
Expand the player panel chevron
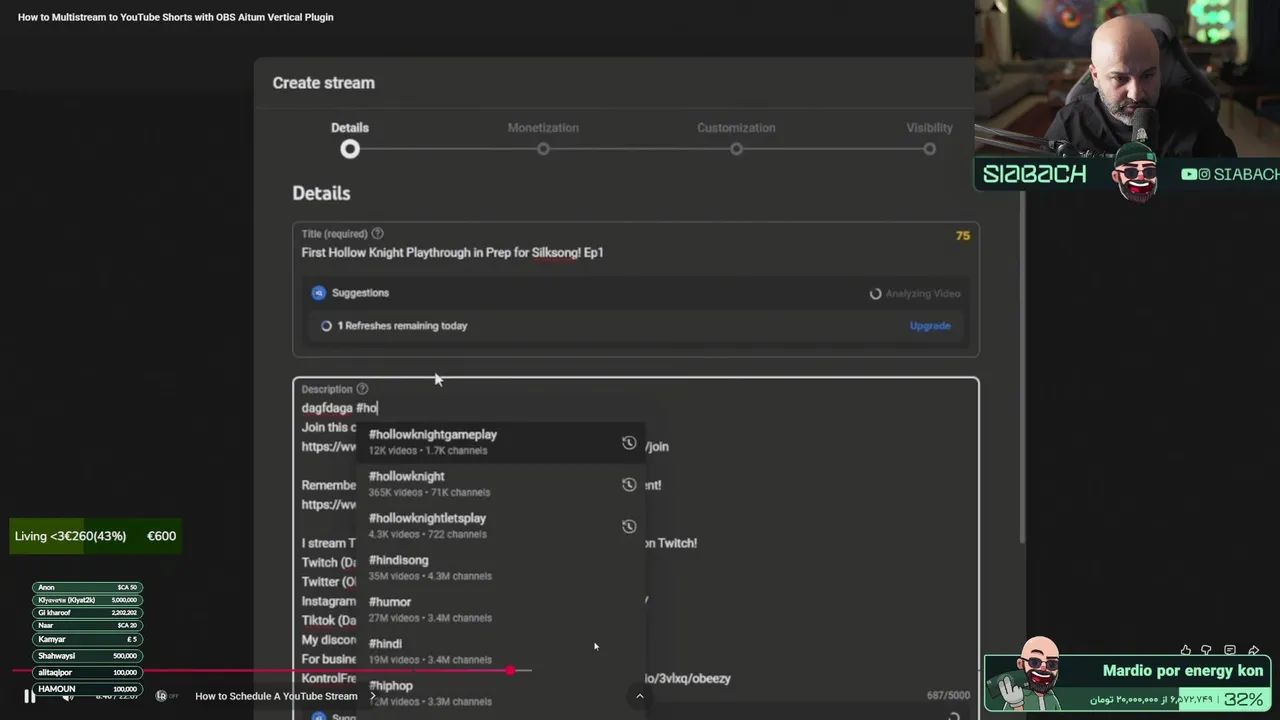[x=640, y=696]
